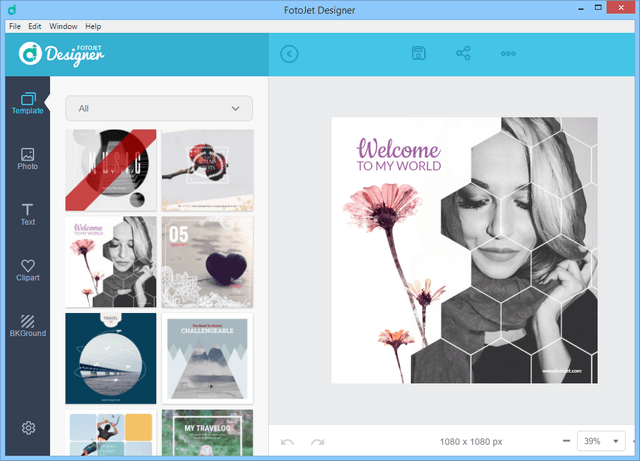
Task: Click the undo arrow icon
Action: 288,441
